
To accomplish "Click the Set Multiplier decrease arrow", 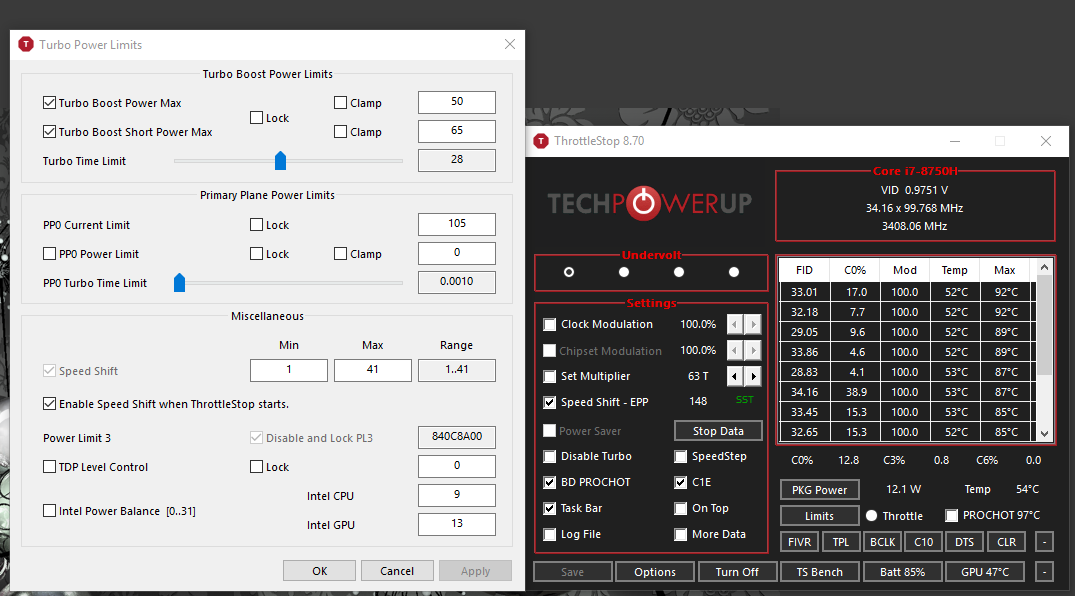I will click(735, 376).
